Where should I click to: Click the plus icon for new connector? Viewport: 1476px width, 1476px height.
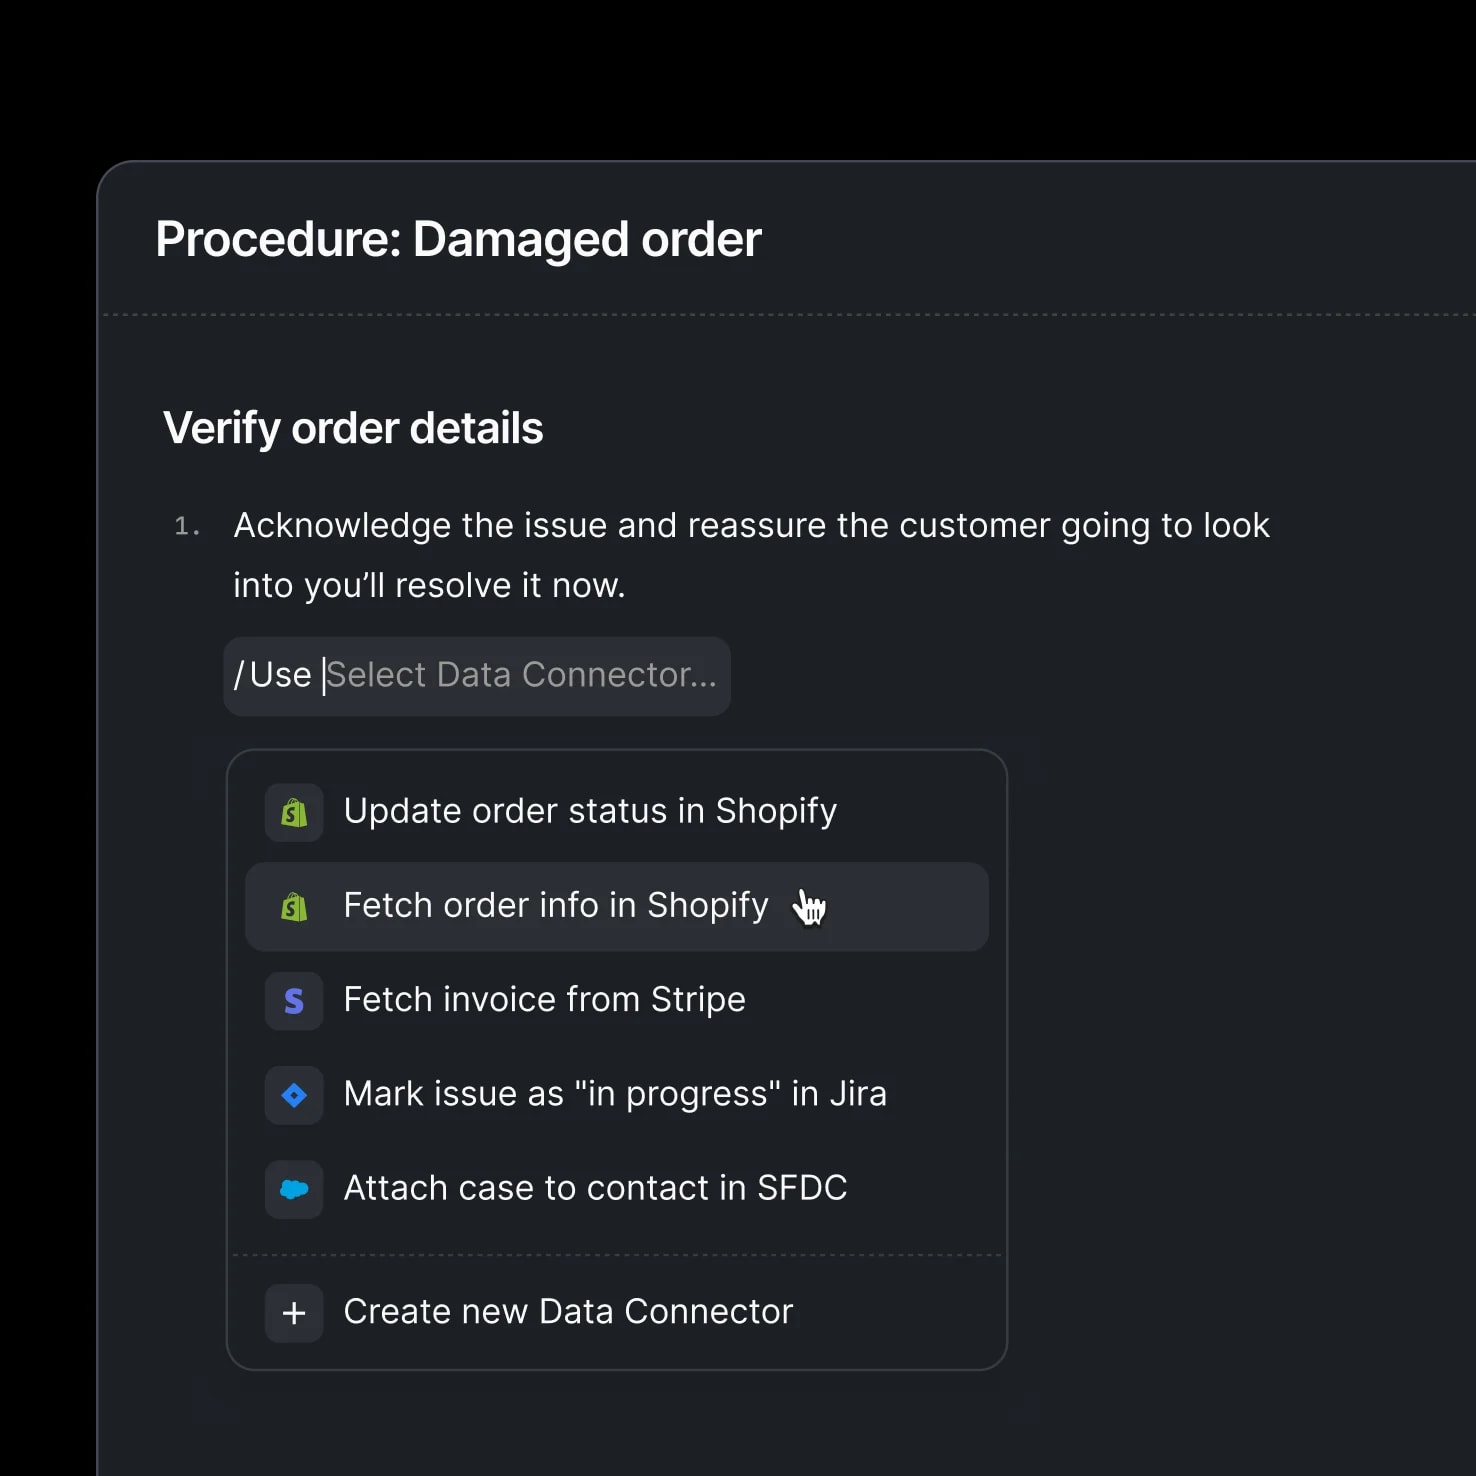point(294,1313)
